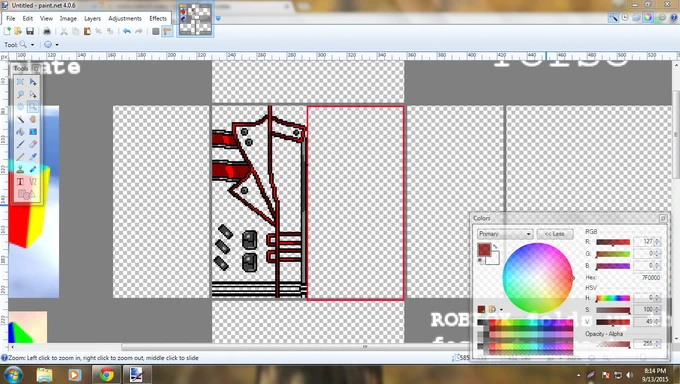Select the Paint Bucket tool
Viewport: 680px width, 384px height.
pos(20,131)
